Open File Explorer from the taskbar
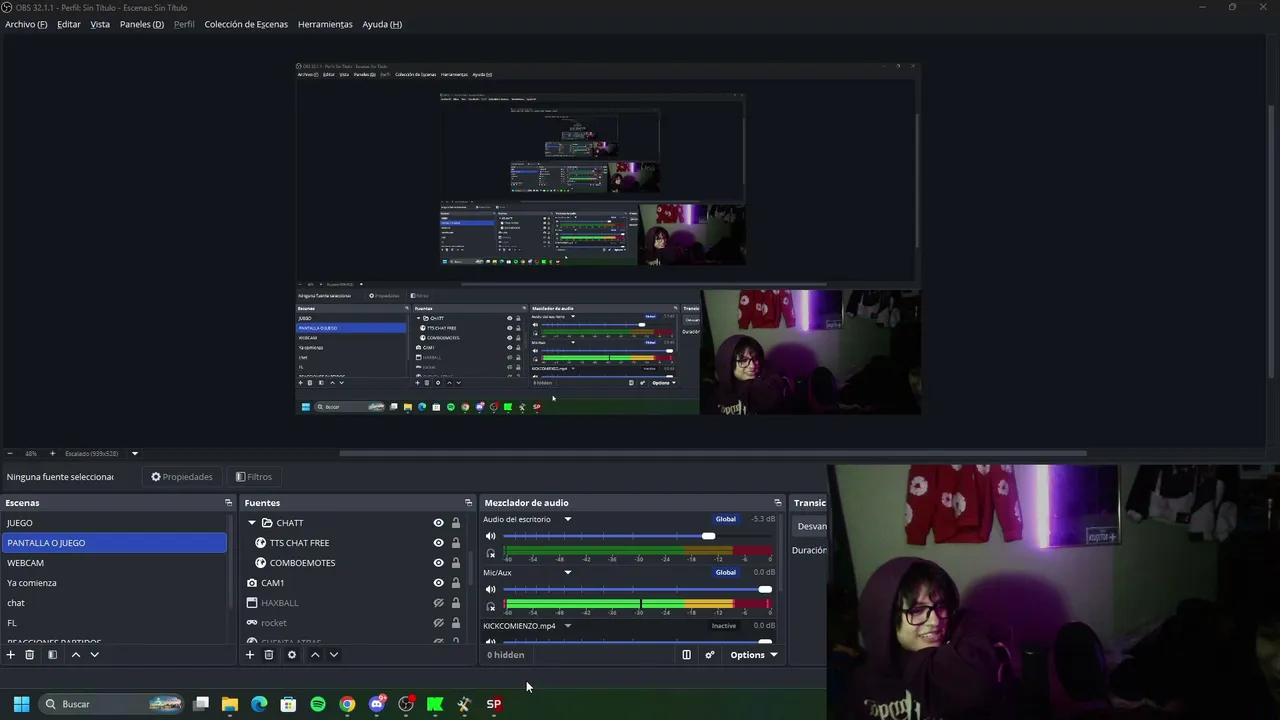The image size is (1280, 720). tap(230, 704)
